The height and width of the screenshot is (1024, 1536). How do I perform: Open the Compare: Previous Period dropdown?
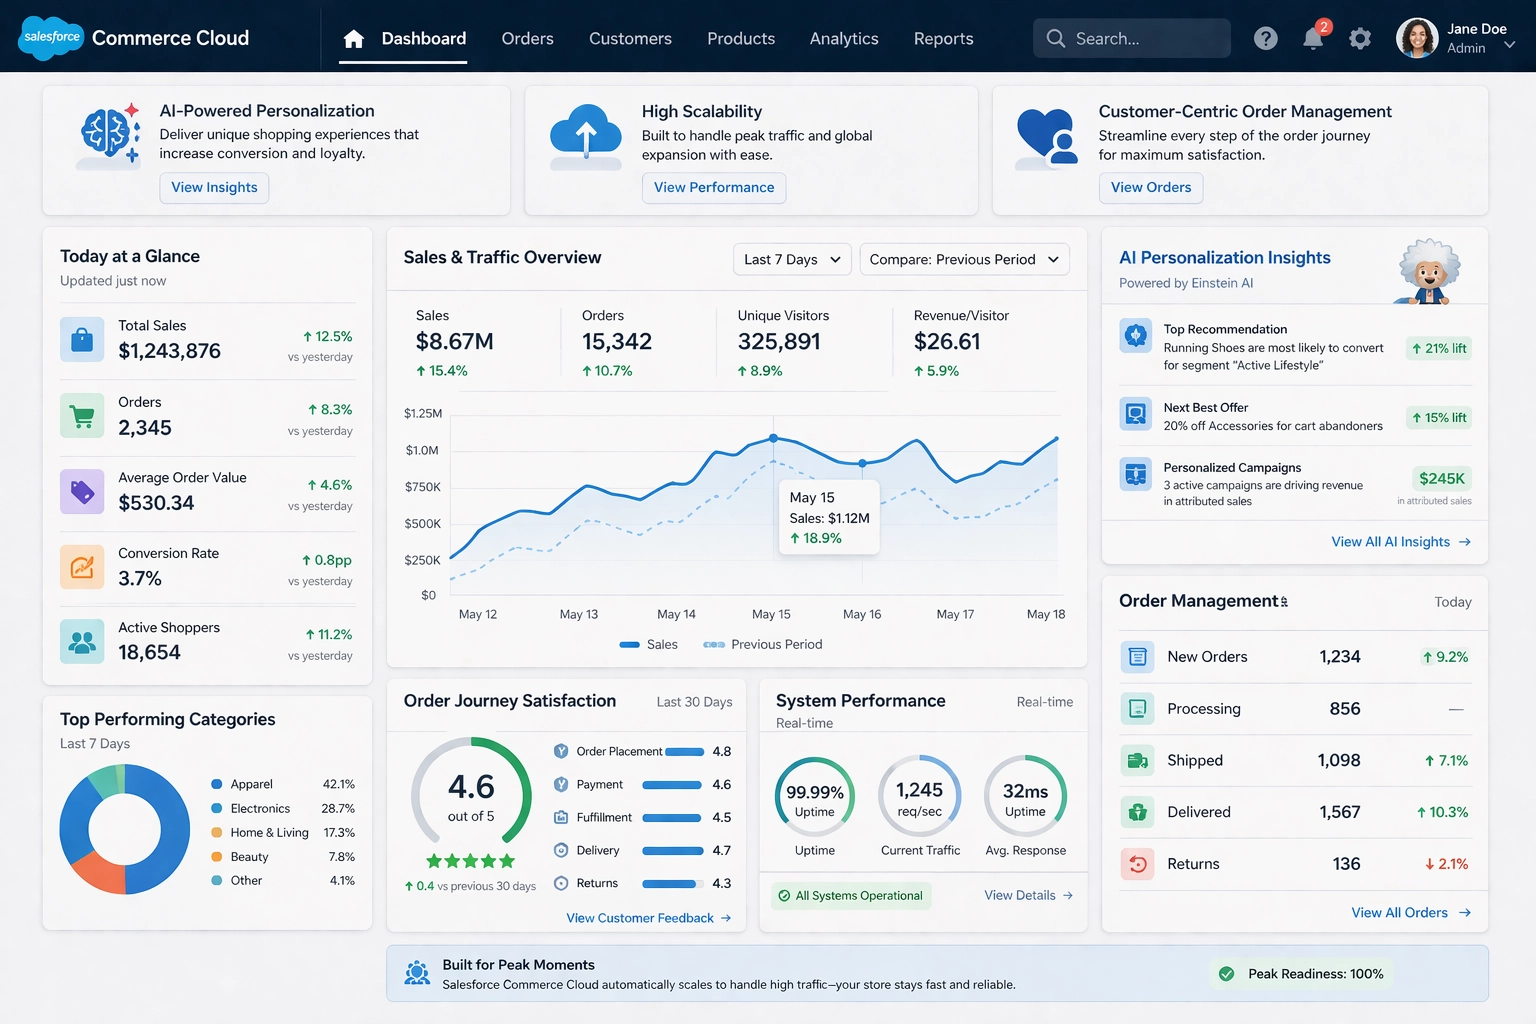(963, 259)
